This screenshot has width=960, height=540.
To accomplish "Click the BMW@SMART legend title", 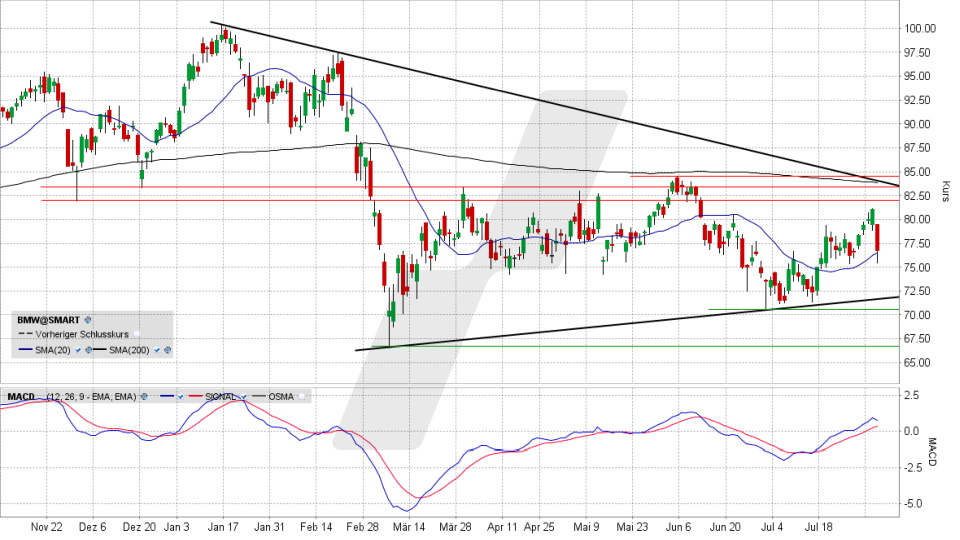I will (x=48, y=320).
